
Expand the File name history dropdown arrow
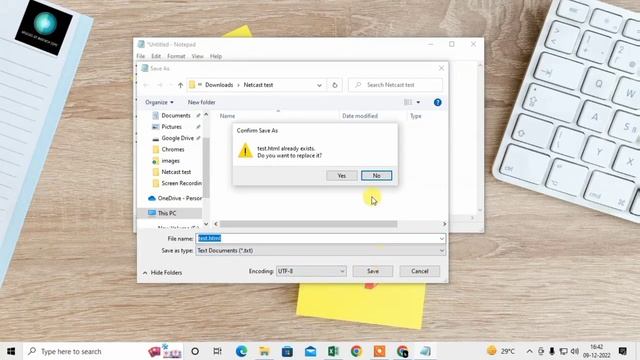click(442, 238)
